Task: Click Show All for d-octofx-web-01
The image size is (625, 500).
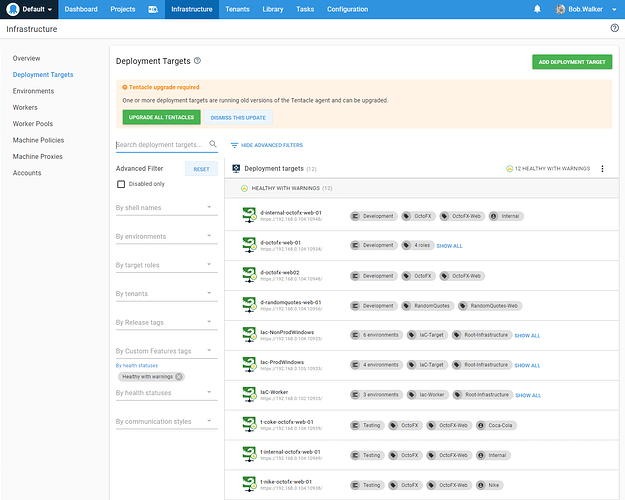Action: [x=449, y=246]
